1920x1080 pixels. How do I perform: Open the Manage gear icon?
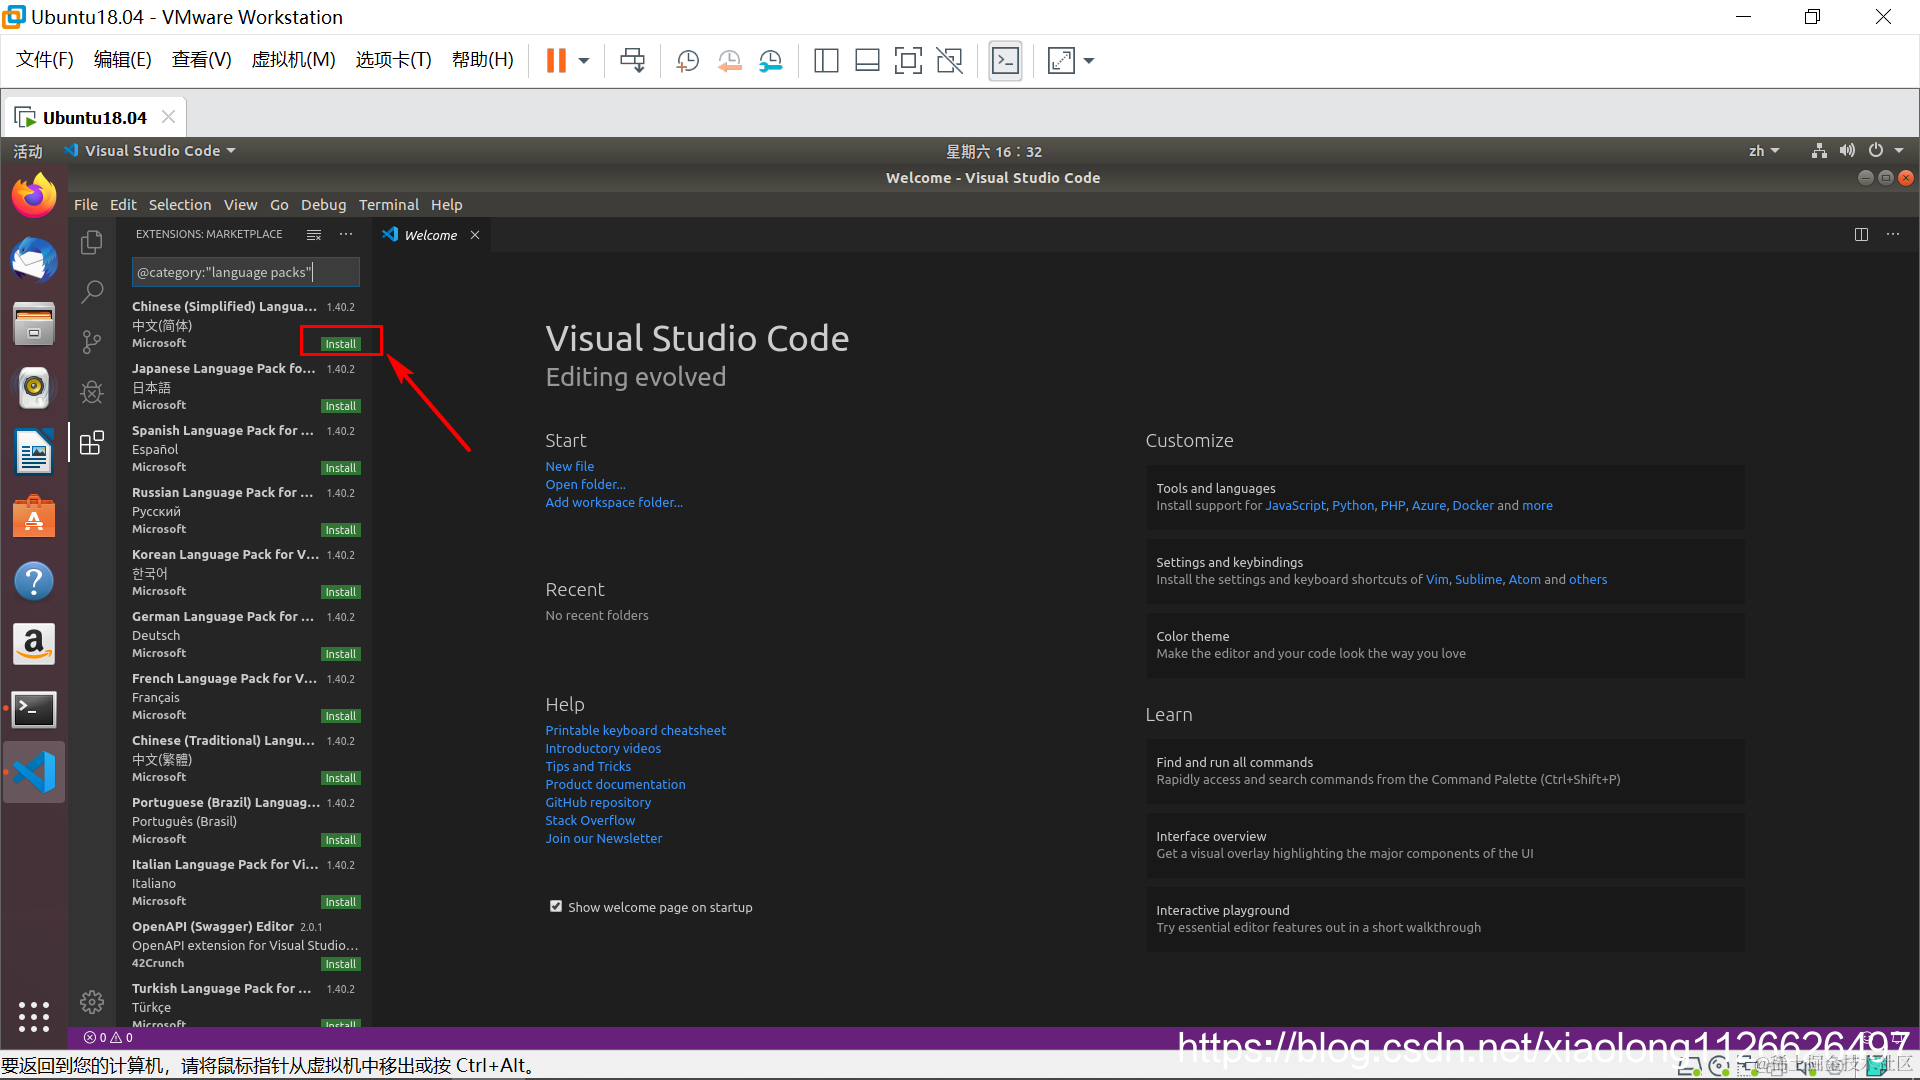click(x=92, y=1002)
